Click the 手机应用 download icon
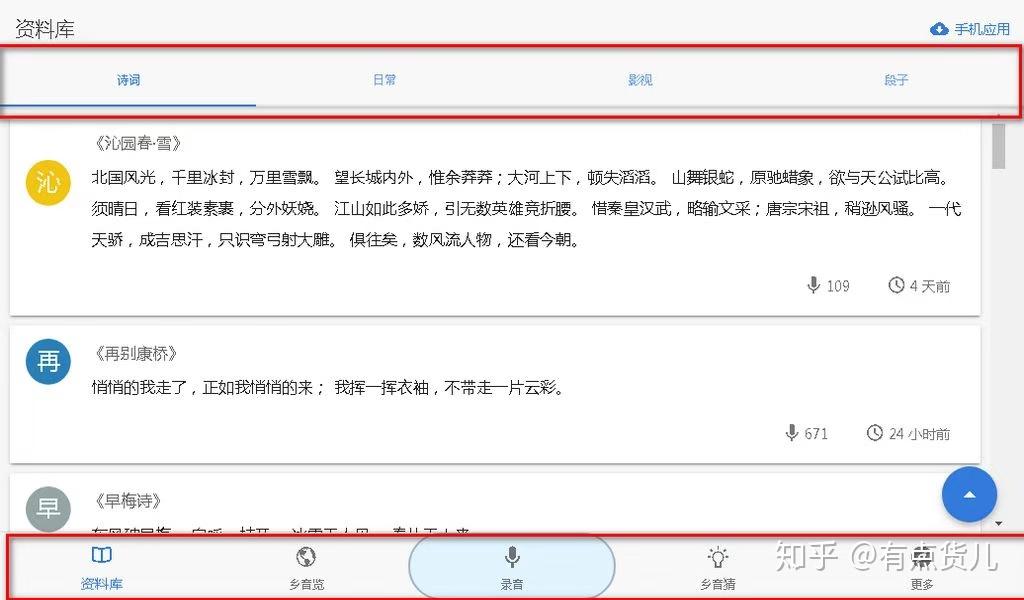 (938, 28)
